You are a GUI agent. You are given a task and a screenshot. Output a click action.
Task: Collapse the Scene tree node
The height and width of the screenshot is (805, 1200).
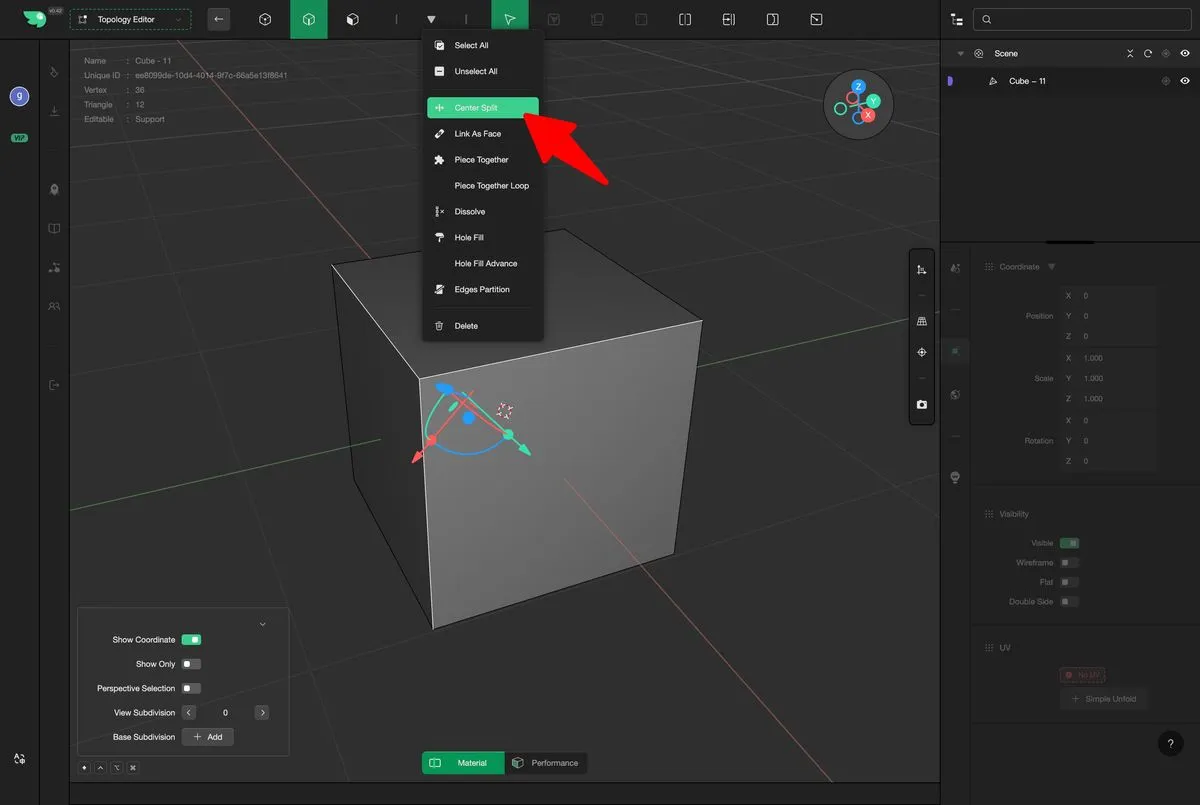tap(961, 54)
